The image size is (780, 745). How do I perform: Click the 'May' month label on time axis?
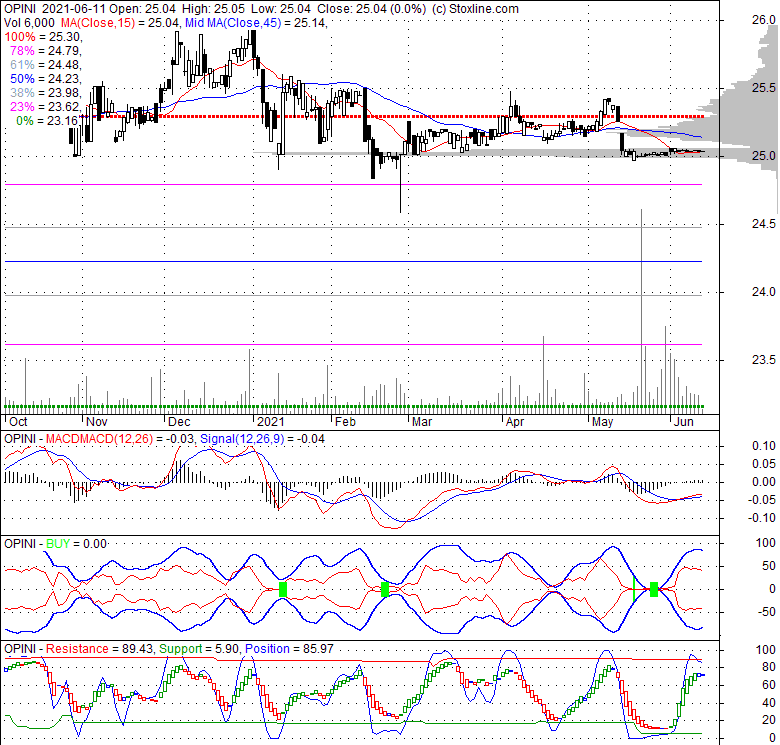coord(602,422)
